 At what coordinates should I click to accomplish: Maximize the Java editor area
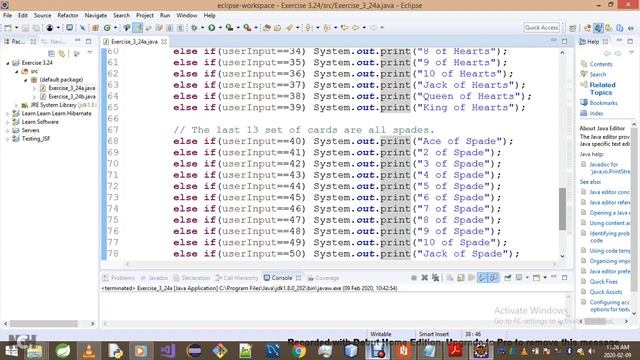point(564,41)
